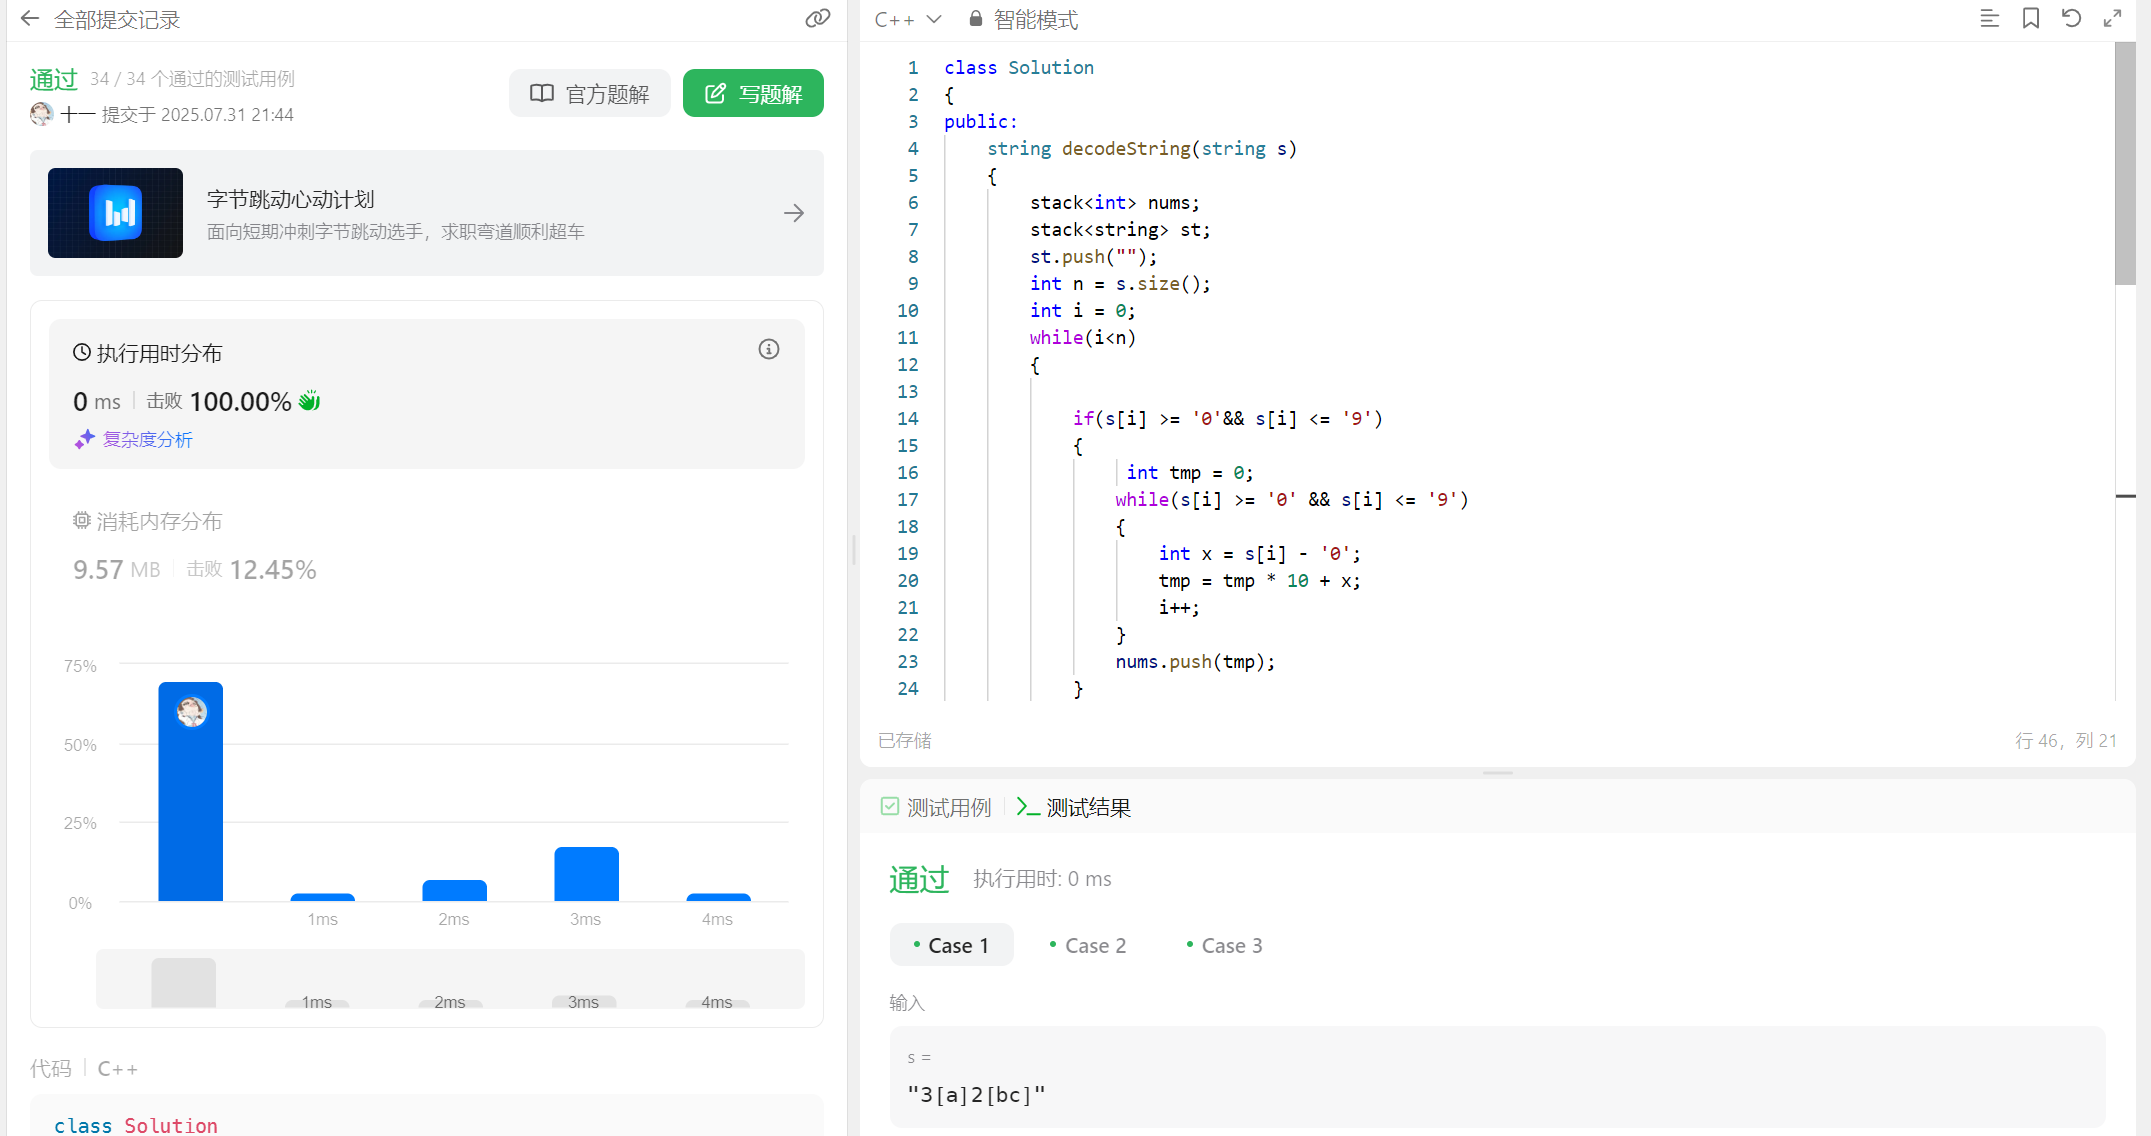This screenshot has height=1136, width=2151.
Task: Open the runtime distribution info icon
Action: [768, 349]
